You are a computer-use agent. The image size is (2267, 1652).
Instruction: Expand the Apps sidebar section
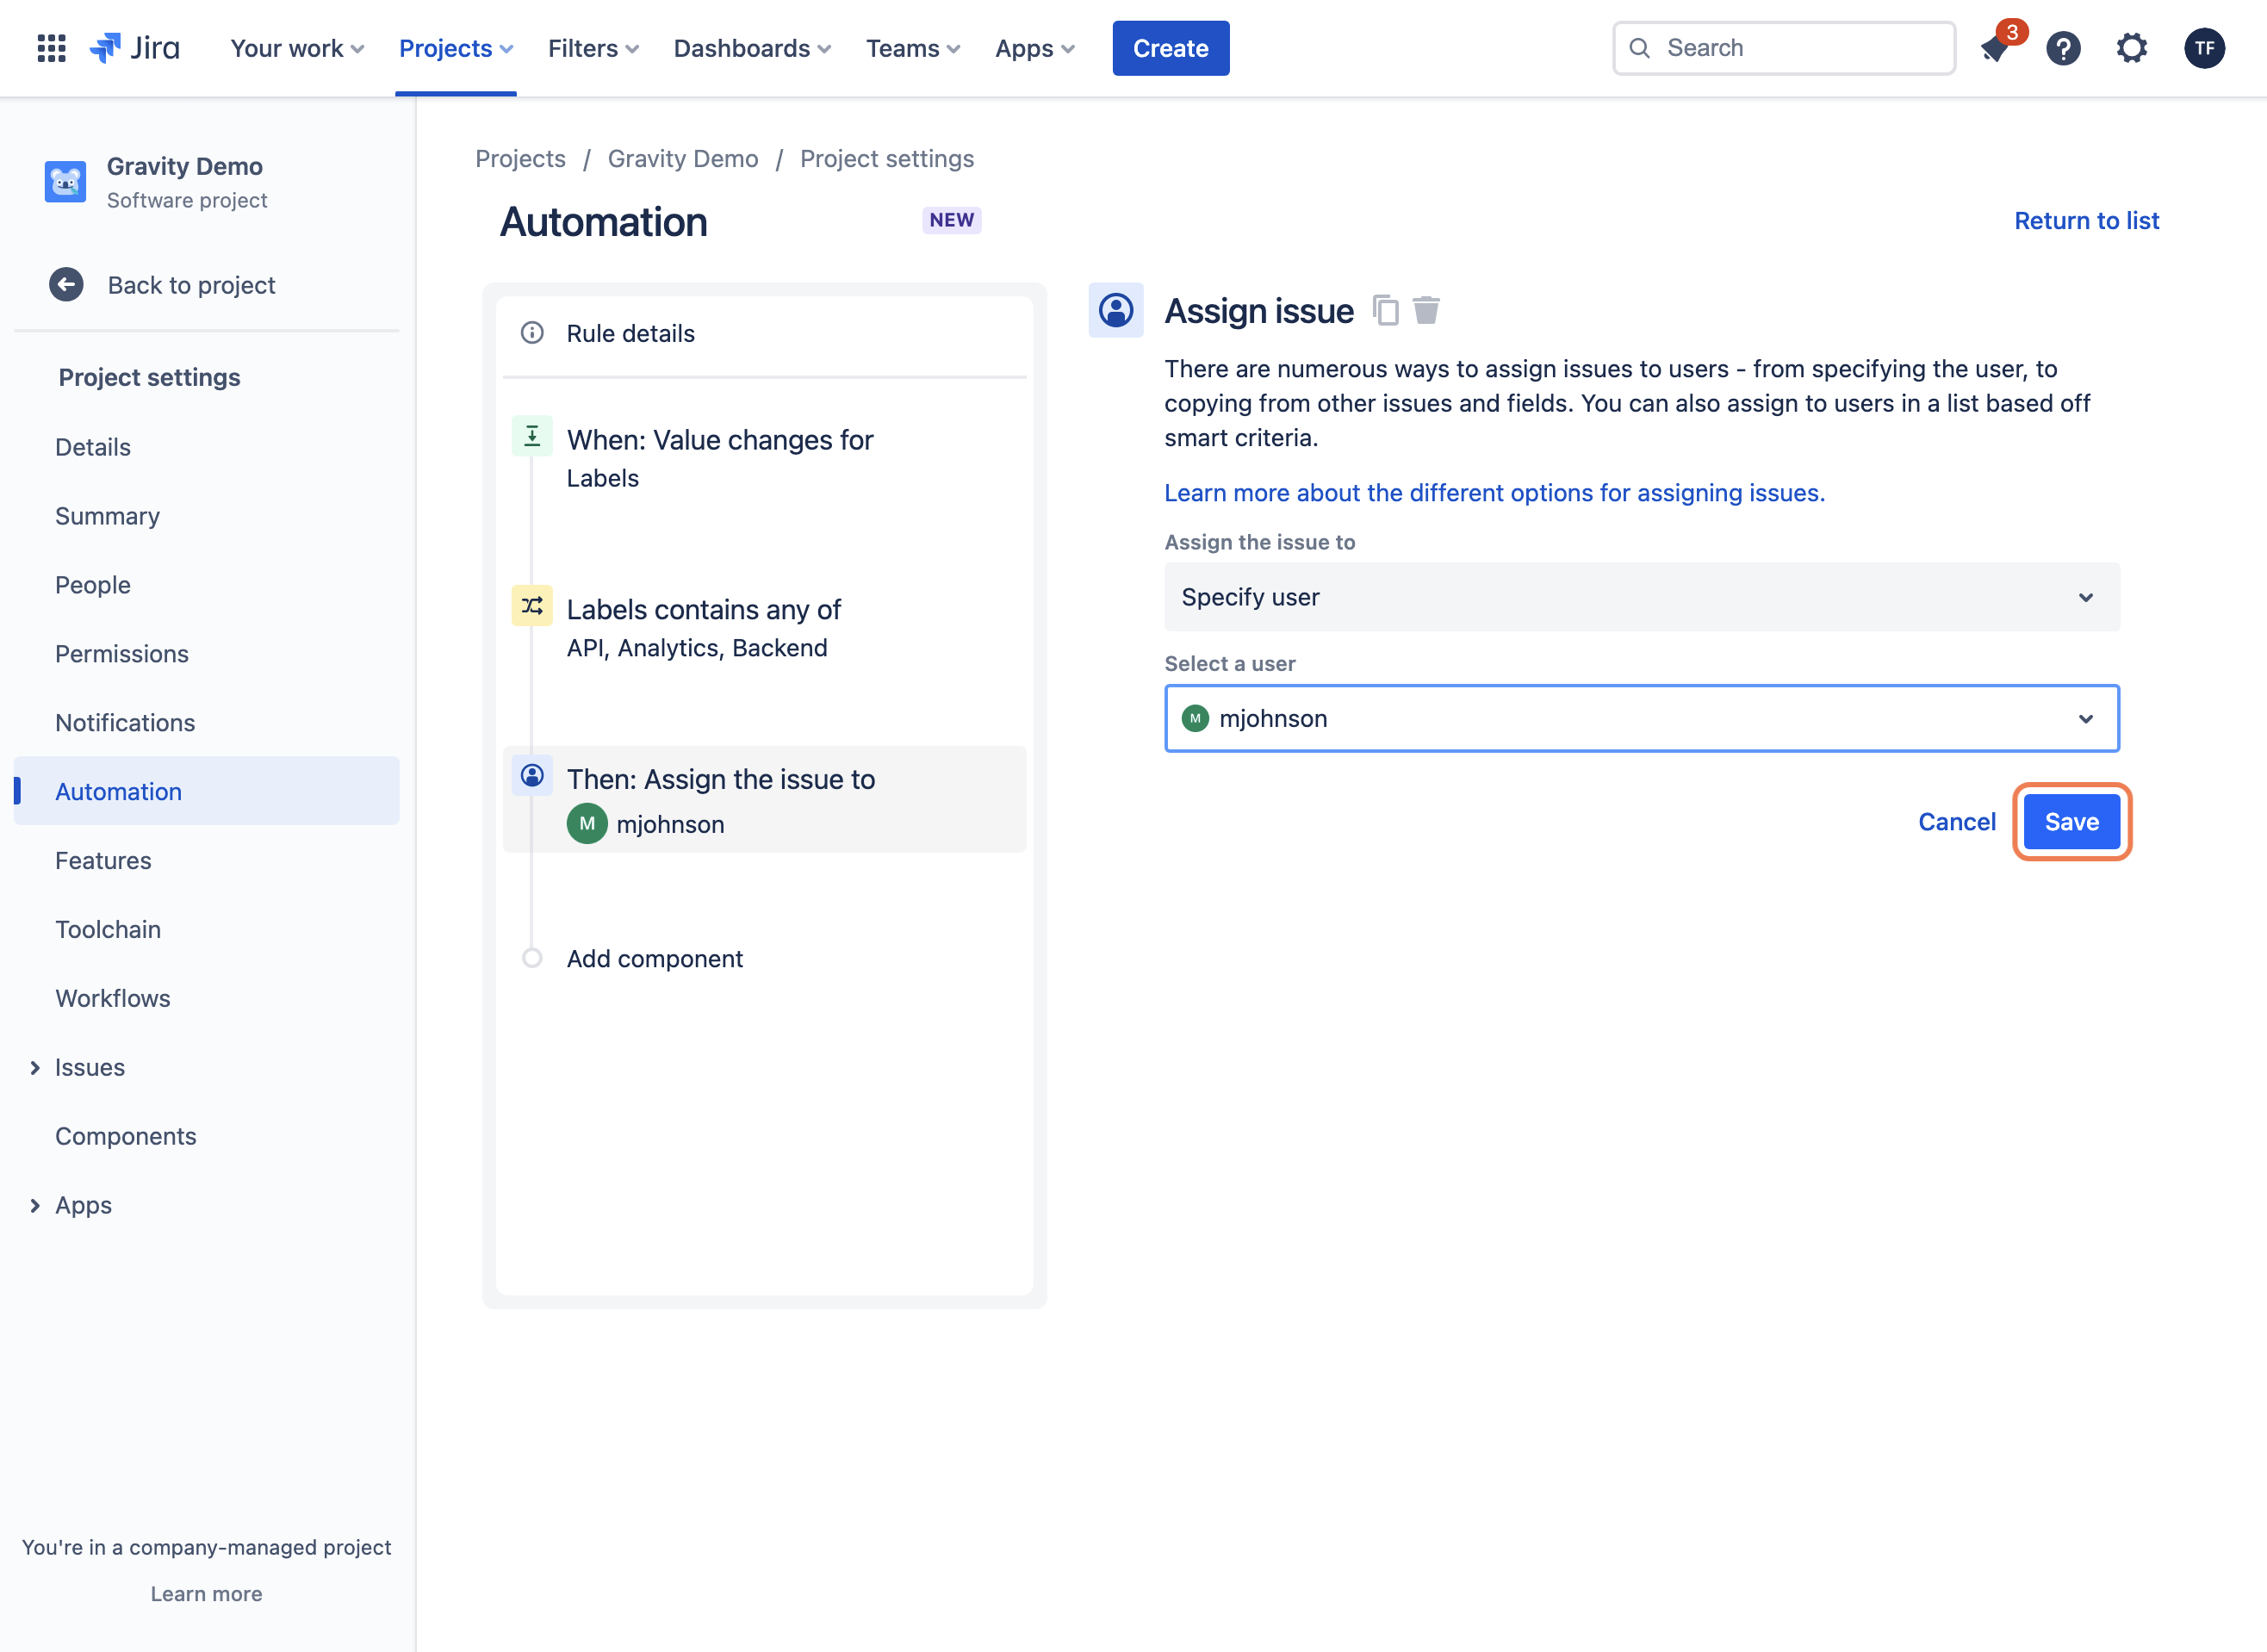coord(35,1205)
